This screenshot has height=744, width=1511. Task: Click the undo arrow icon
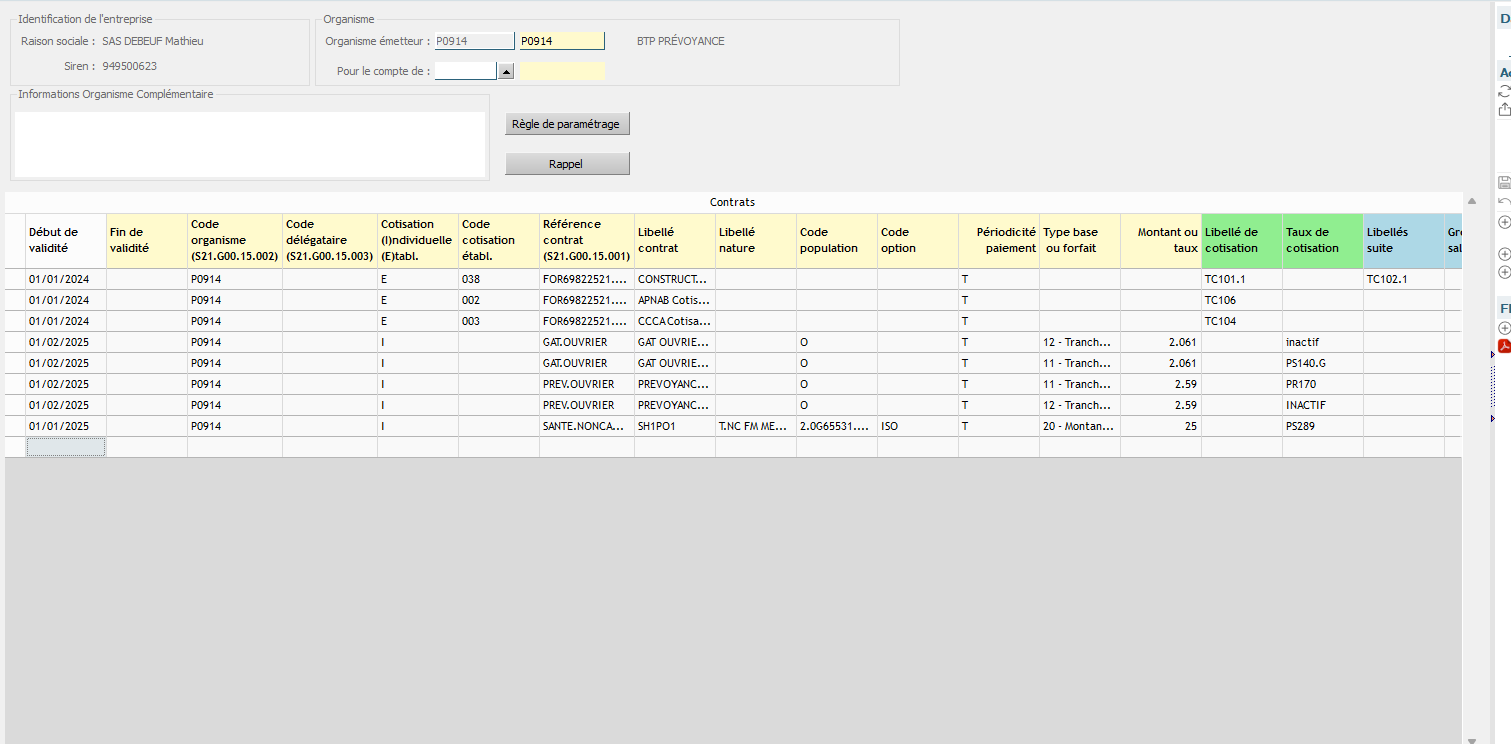click(1504, 202)
